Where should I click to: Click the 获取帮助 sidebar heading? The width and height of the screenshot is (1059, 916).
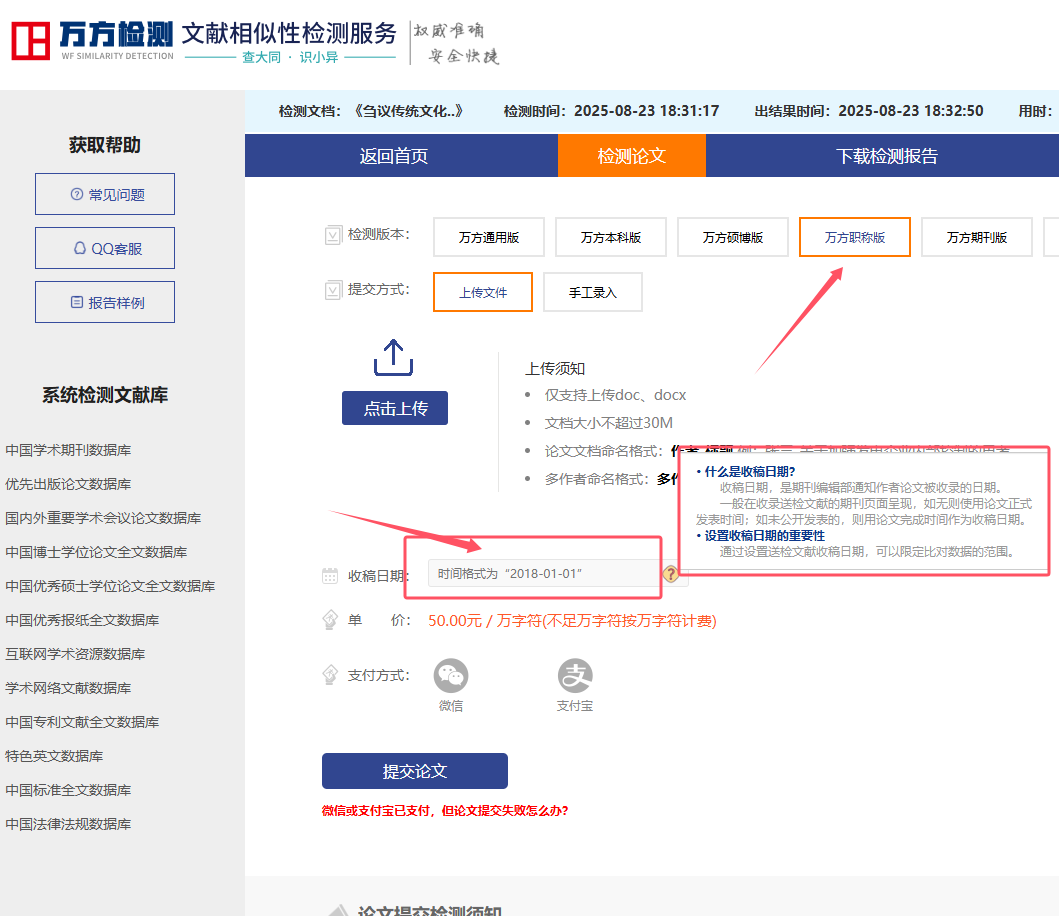pos(105,145)
